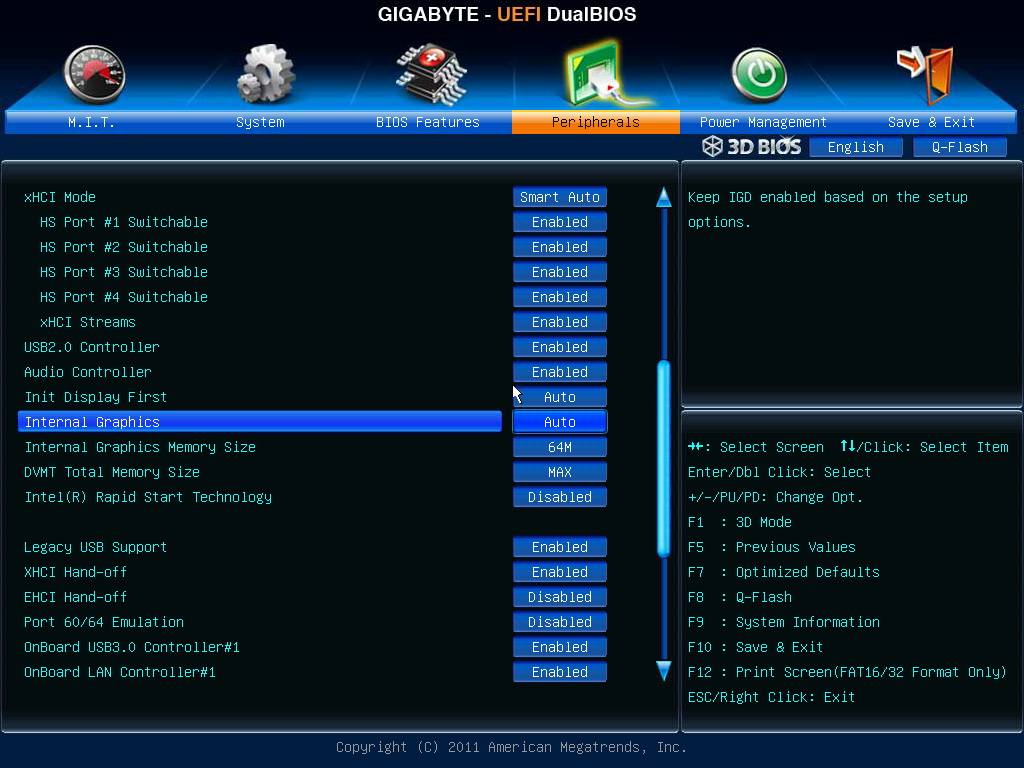The height and width of the screenshot is (768, 1024).
Task: Open the xHCI Mode Smart Auto dropdown
Action: 560,197
